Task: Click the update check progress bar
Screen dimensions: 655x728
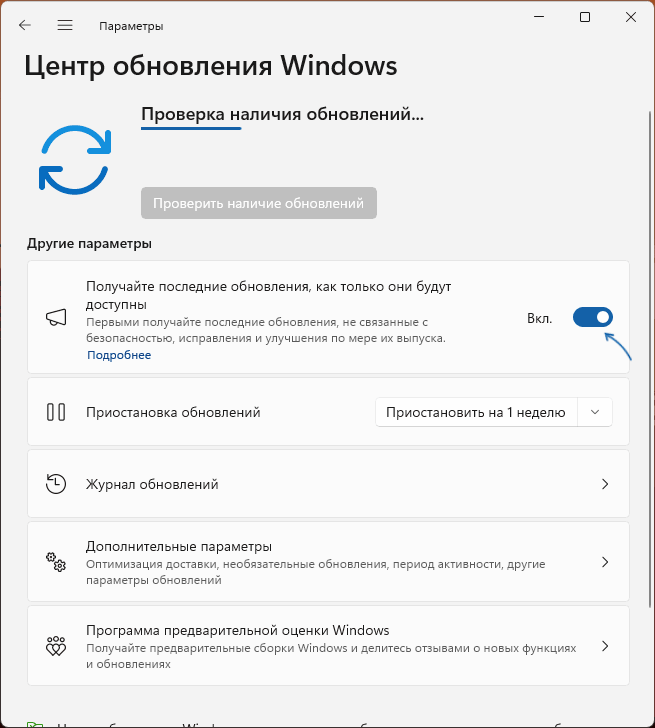Action: tap(191, 128)
